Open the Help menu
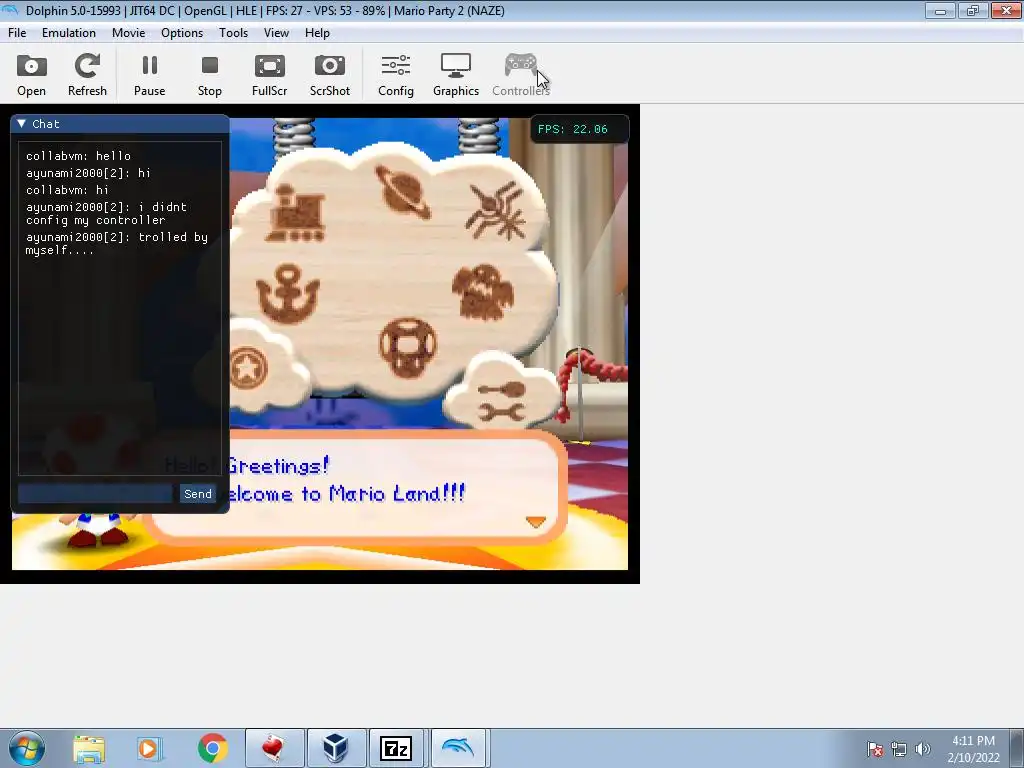 coord(317,33)
